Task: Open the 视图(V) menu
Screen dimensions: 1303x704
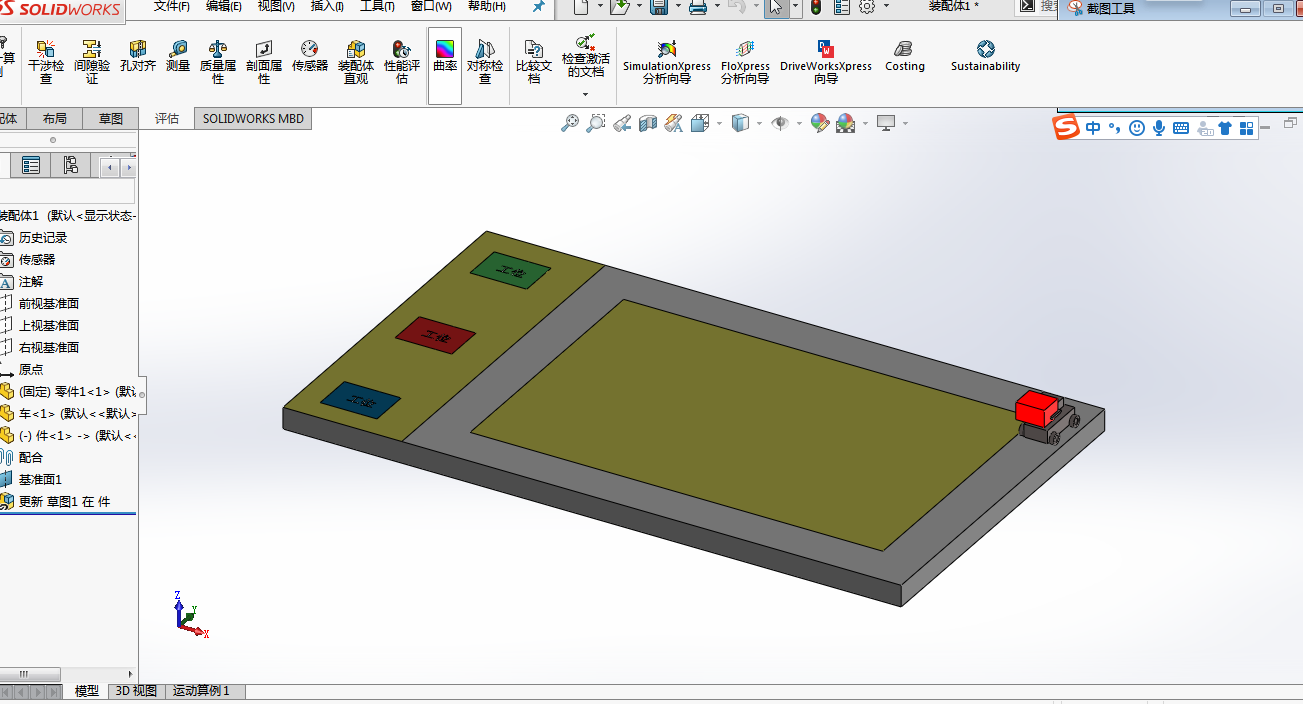Action: tap(276, 6)
